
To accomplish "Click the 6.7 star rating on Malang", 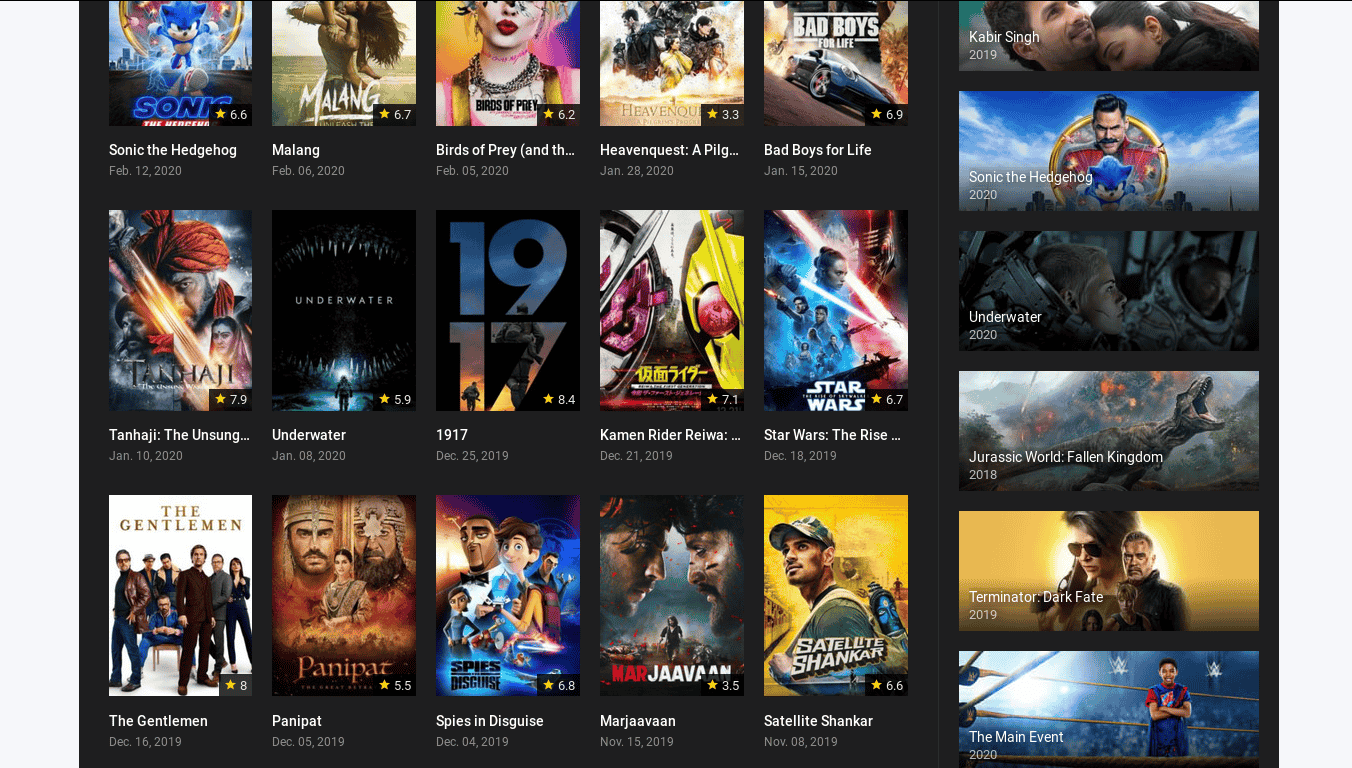I will click(x=395, y=114).
